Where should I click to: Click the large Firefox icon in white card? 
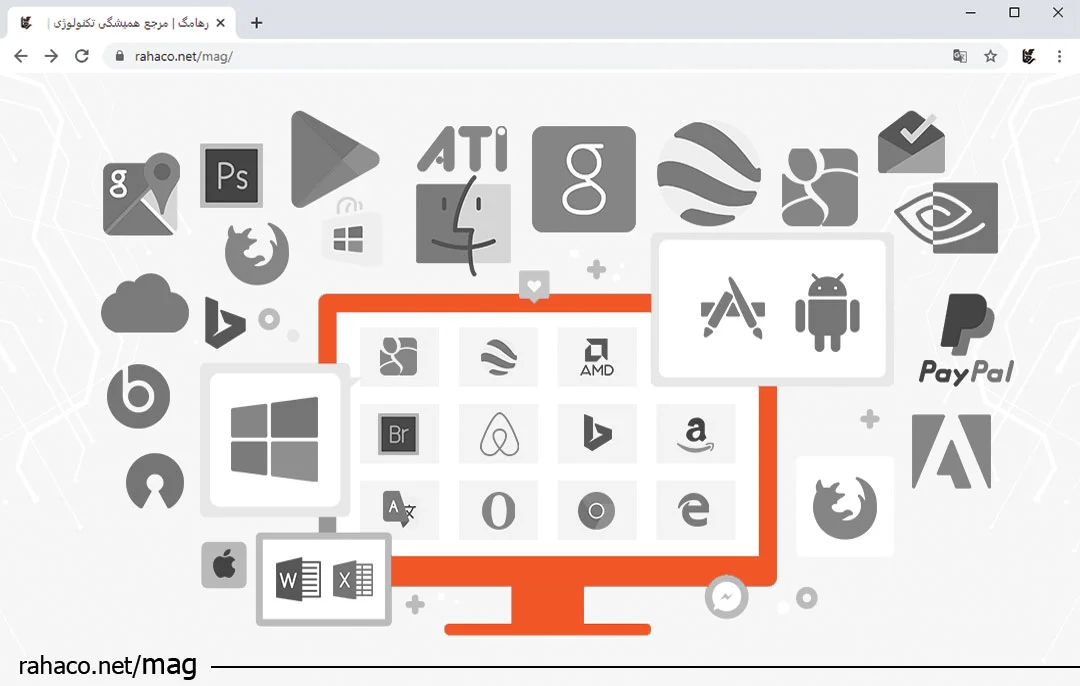[845, 506]
